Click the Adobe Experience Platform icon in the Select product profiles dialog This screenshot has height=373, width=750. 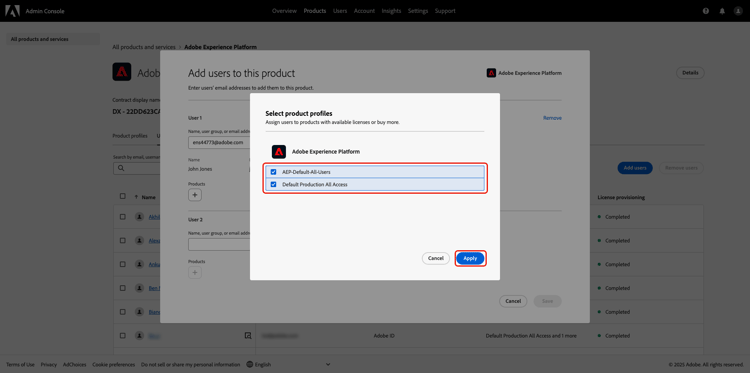click(279, 152)
